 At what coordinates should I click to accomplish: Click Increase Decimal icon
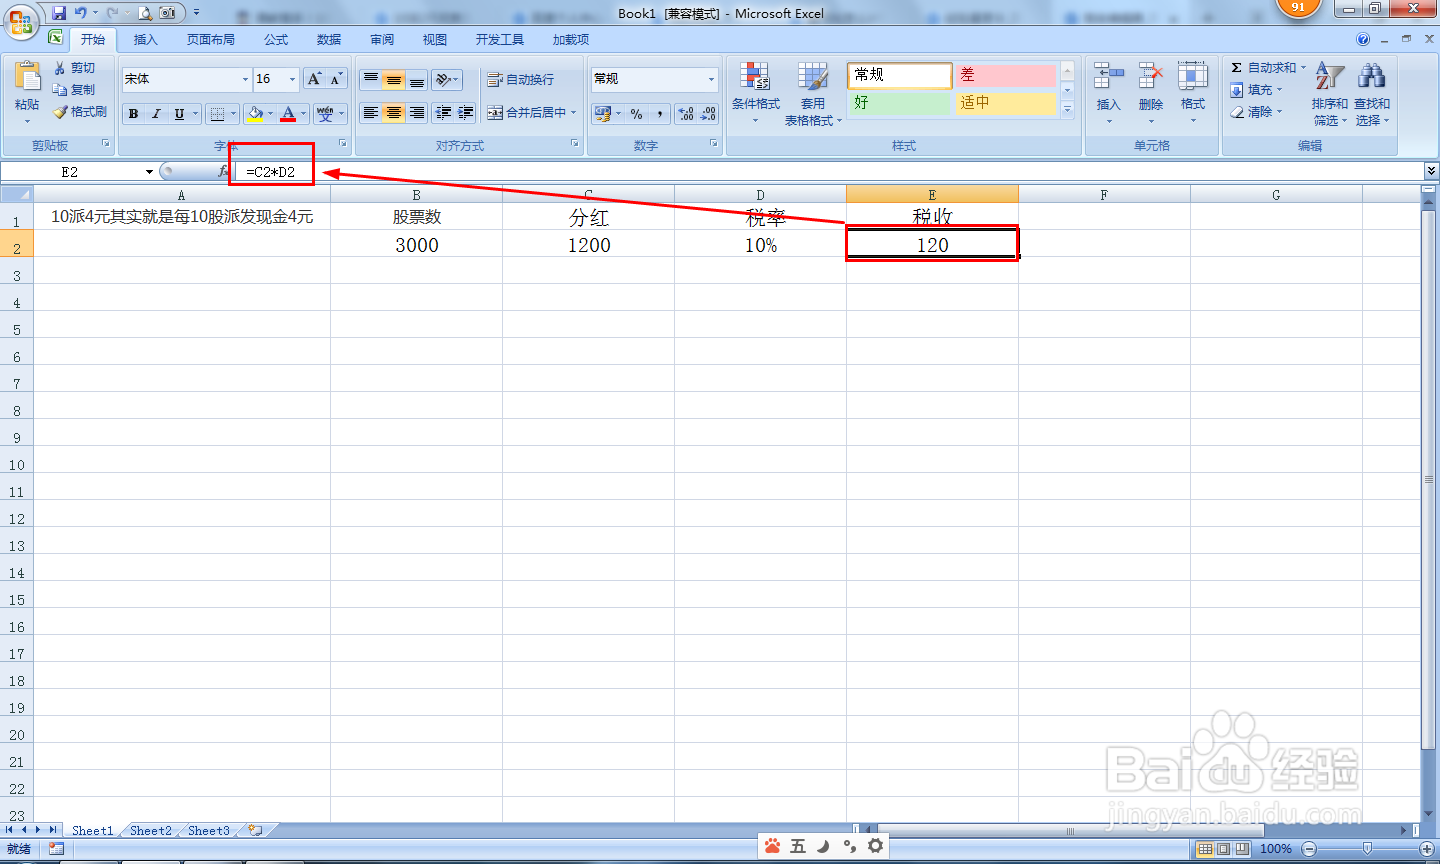click(686, 114)
